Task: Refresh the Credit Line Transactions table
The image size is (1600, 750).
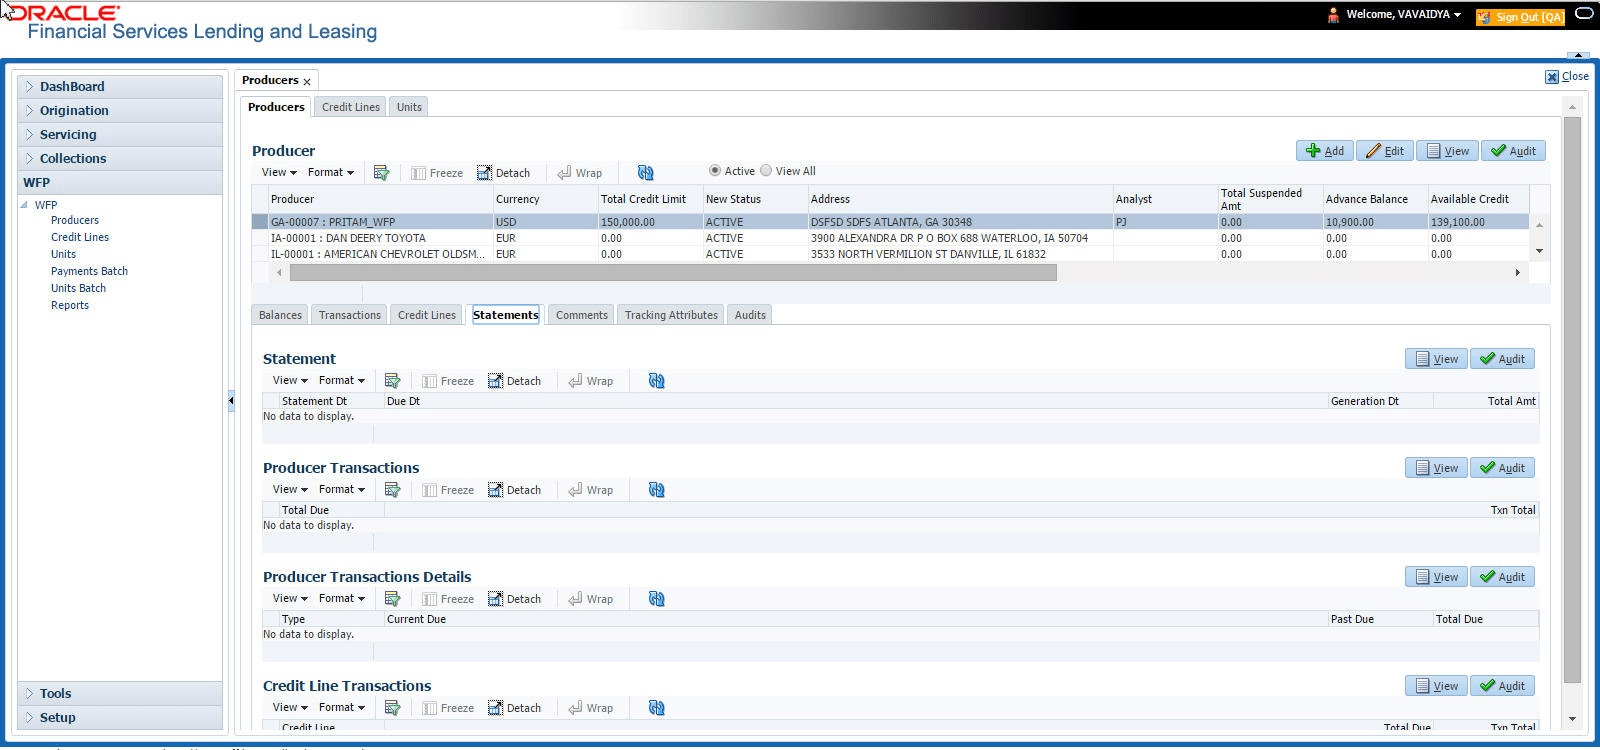Action: [656, 708]
